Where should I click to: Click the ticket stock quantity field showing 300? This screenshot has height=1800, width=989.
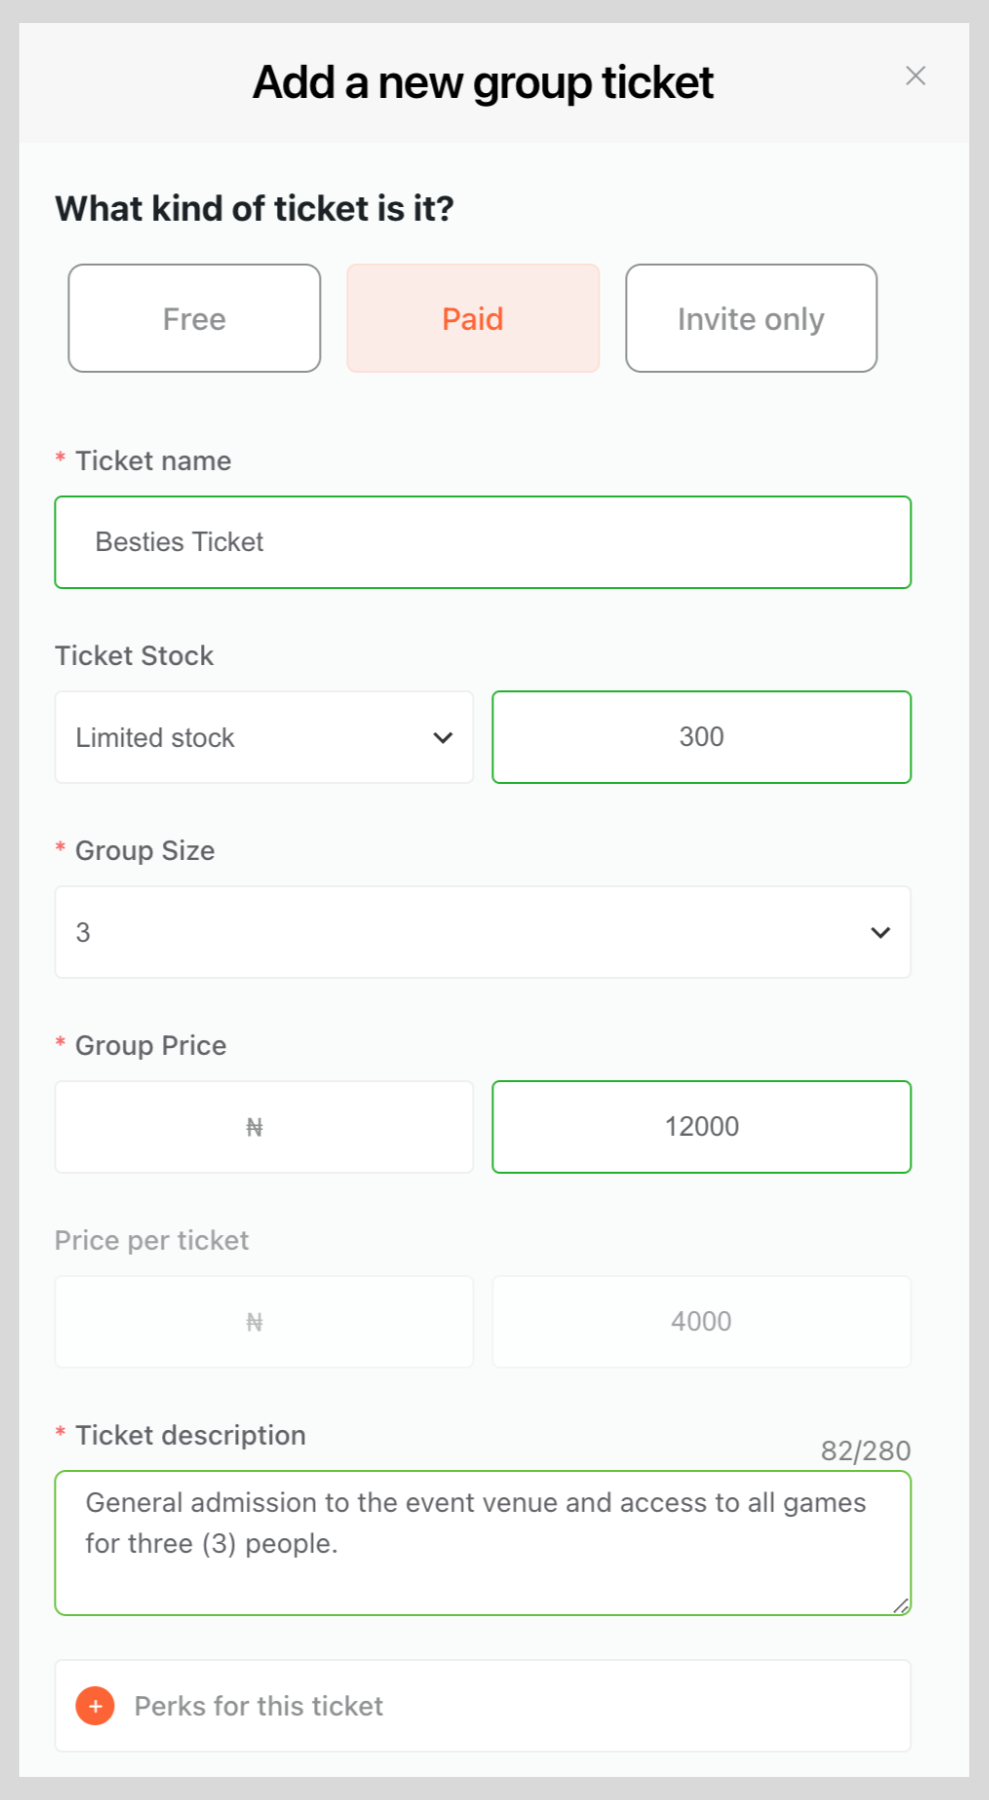[x=701, y=738]
